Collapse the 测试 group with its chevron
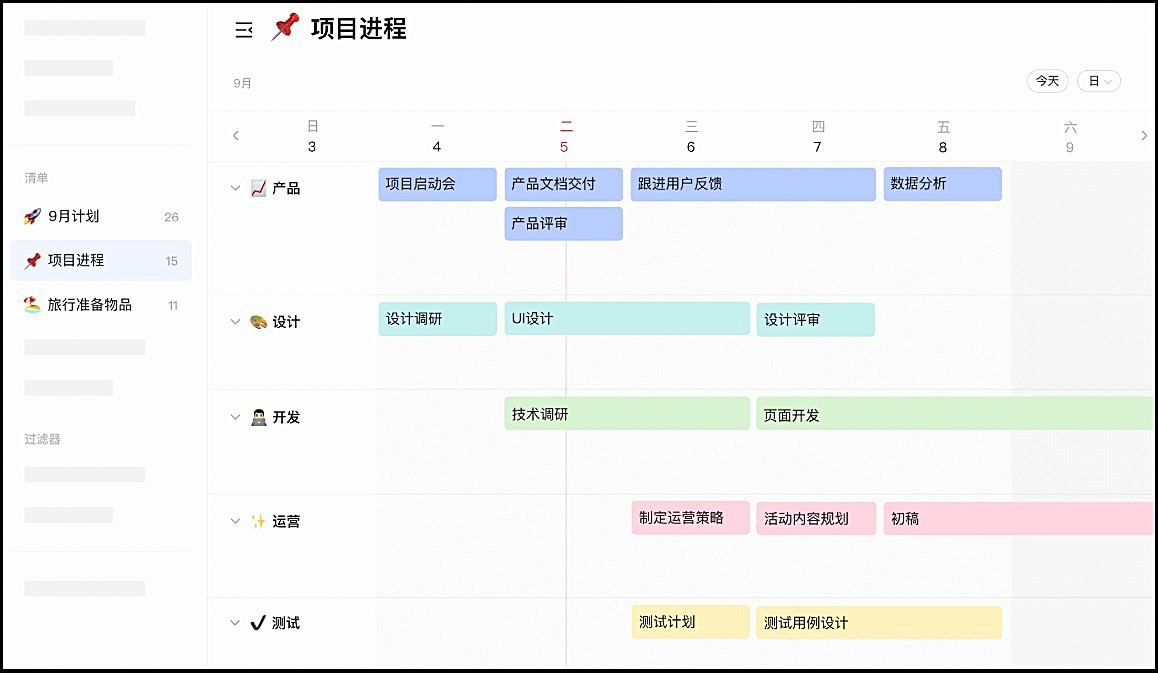1158x673 pixels. point(234,622)
